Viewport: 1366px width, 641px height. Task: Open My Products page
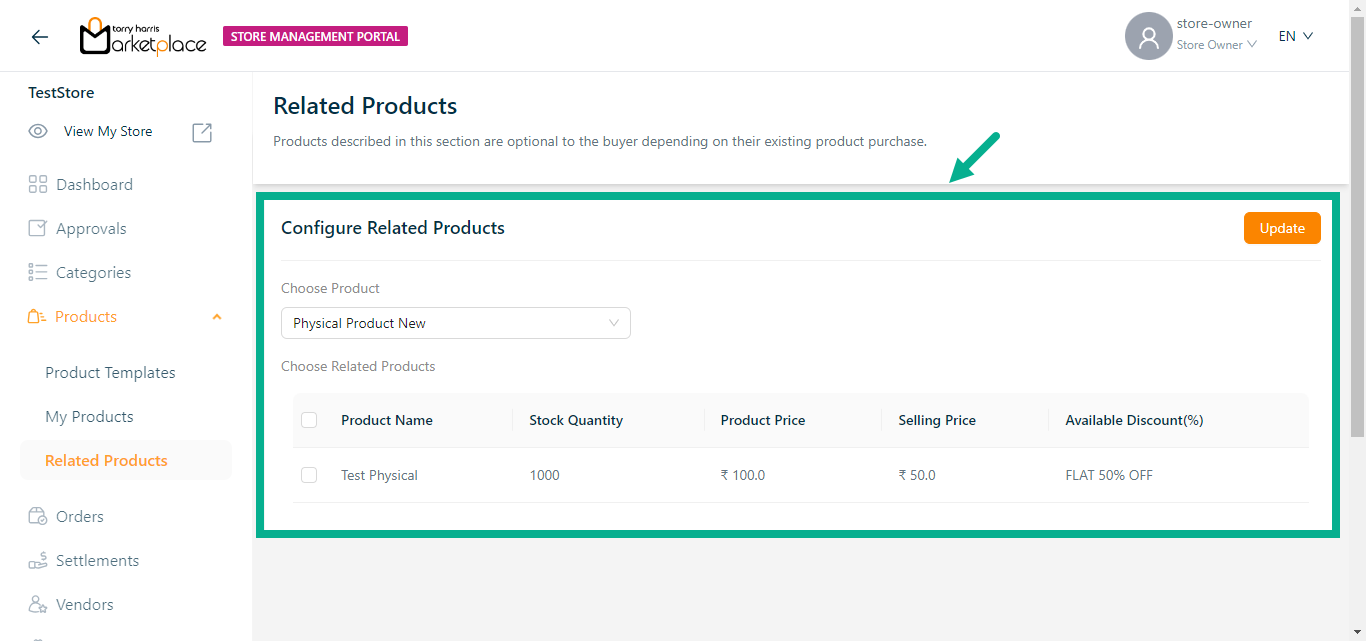pos(89,416)
